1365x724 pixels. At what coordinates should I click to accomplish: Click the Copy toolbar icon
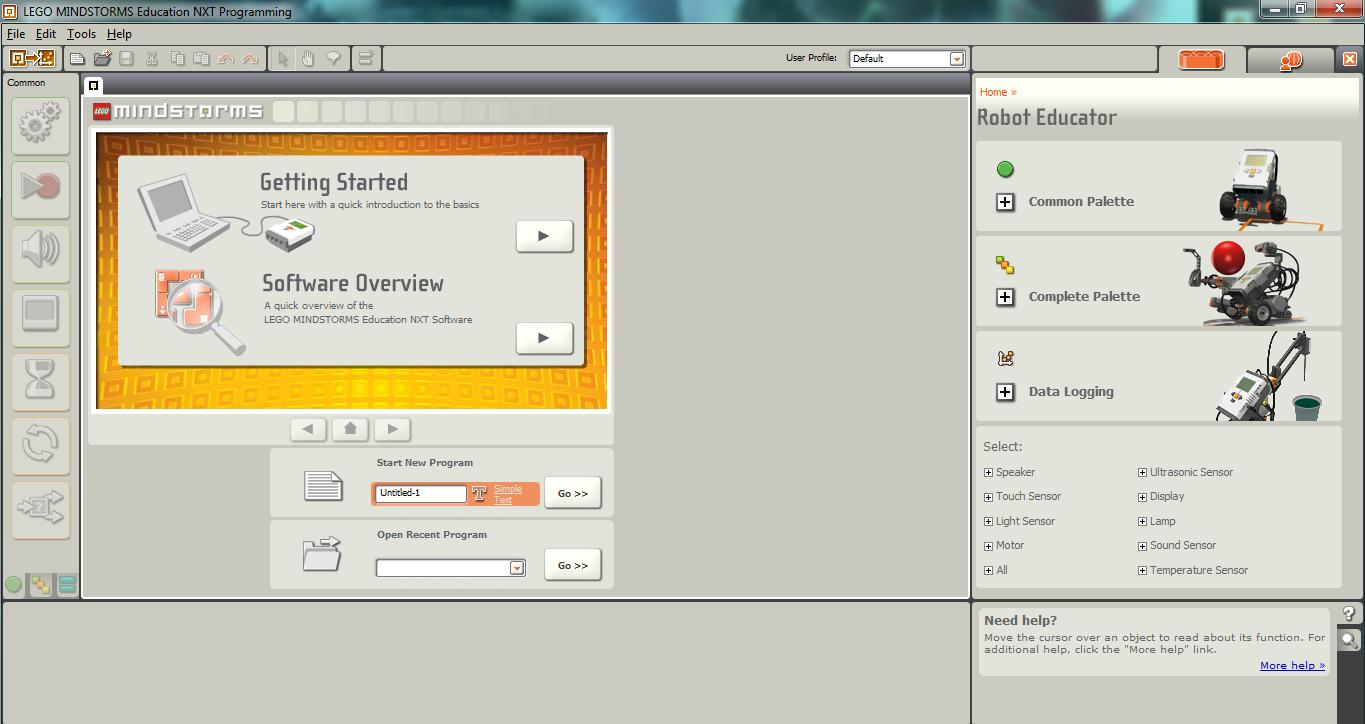coord(177,59)
